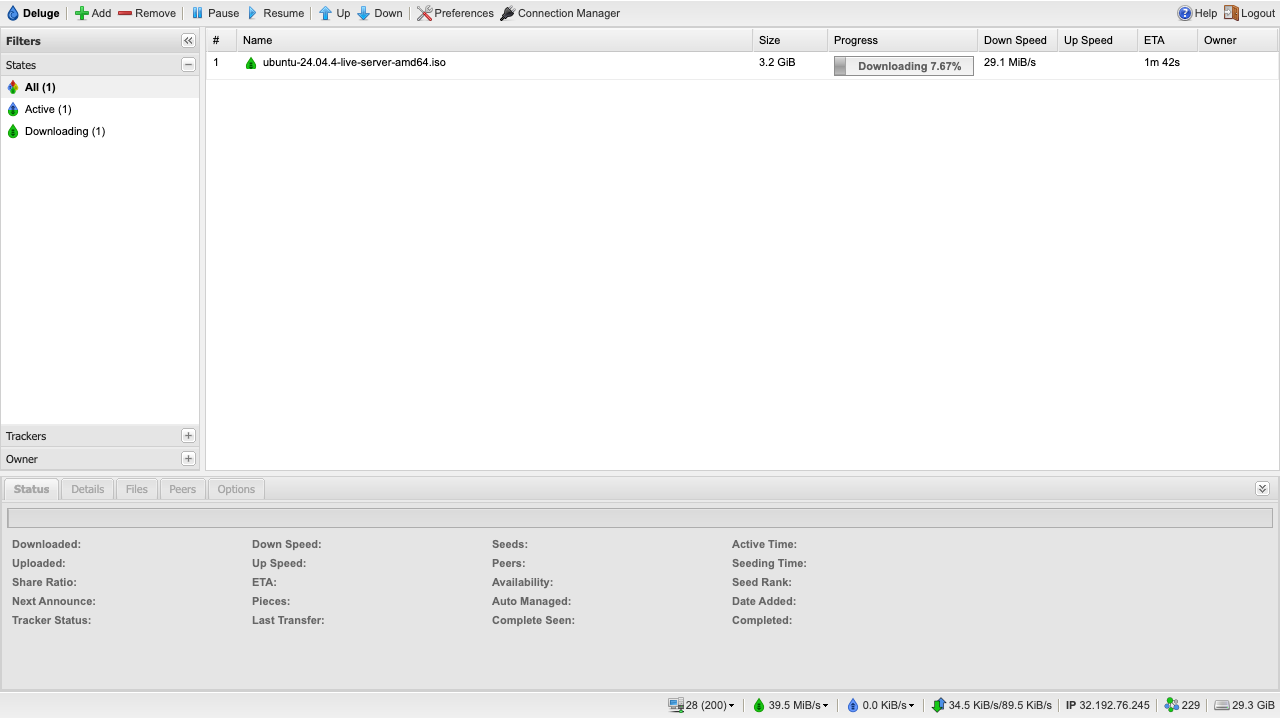Click protocol traffic 34.5 KiB/s/89.5 KiB/s
The width and height of the screenshot is (1280, 720).
(991, 705)
